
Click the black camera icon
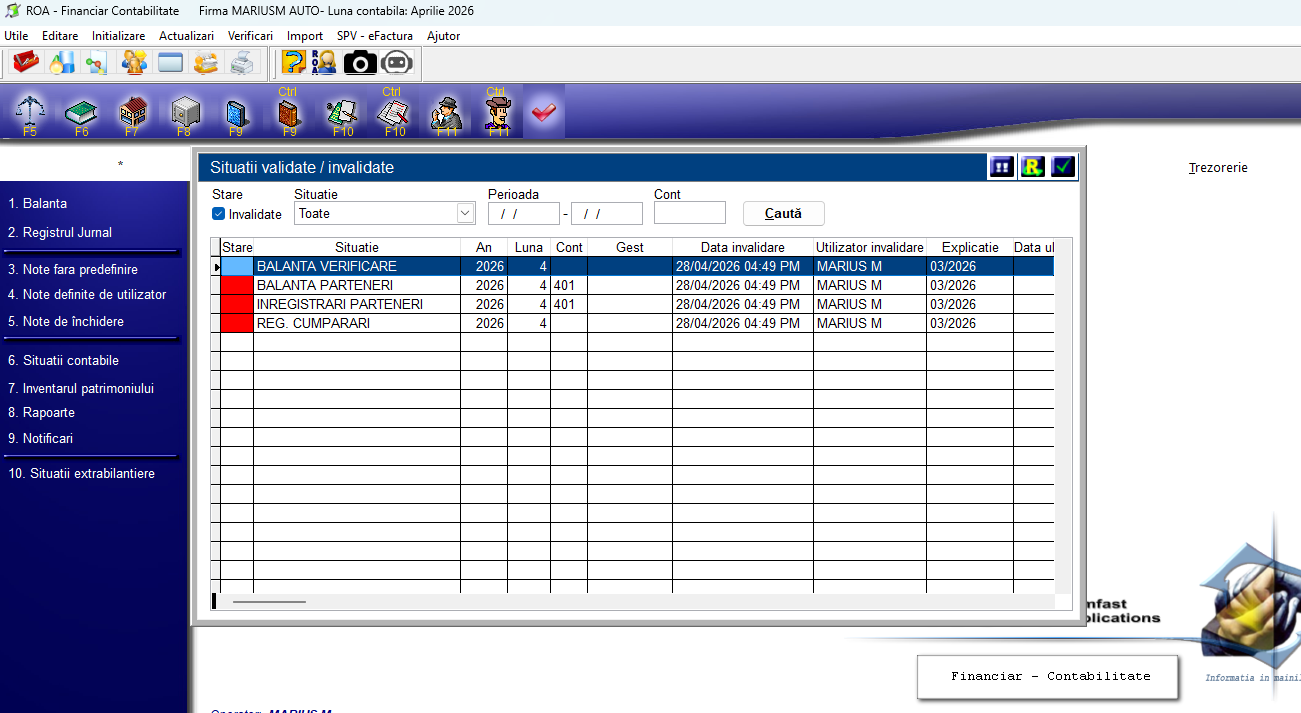pyautogui.click(x=360, y=63)
